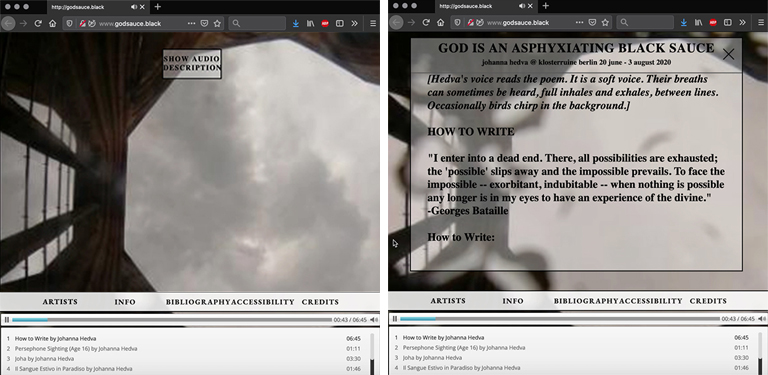The image size is (768, 375).
Task: Mute tab audio icon in left window
Action: coord(134,7)
